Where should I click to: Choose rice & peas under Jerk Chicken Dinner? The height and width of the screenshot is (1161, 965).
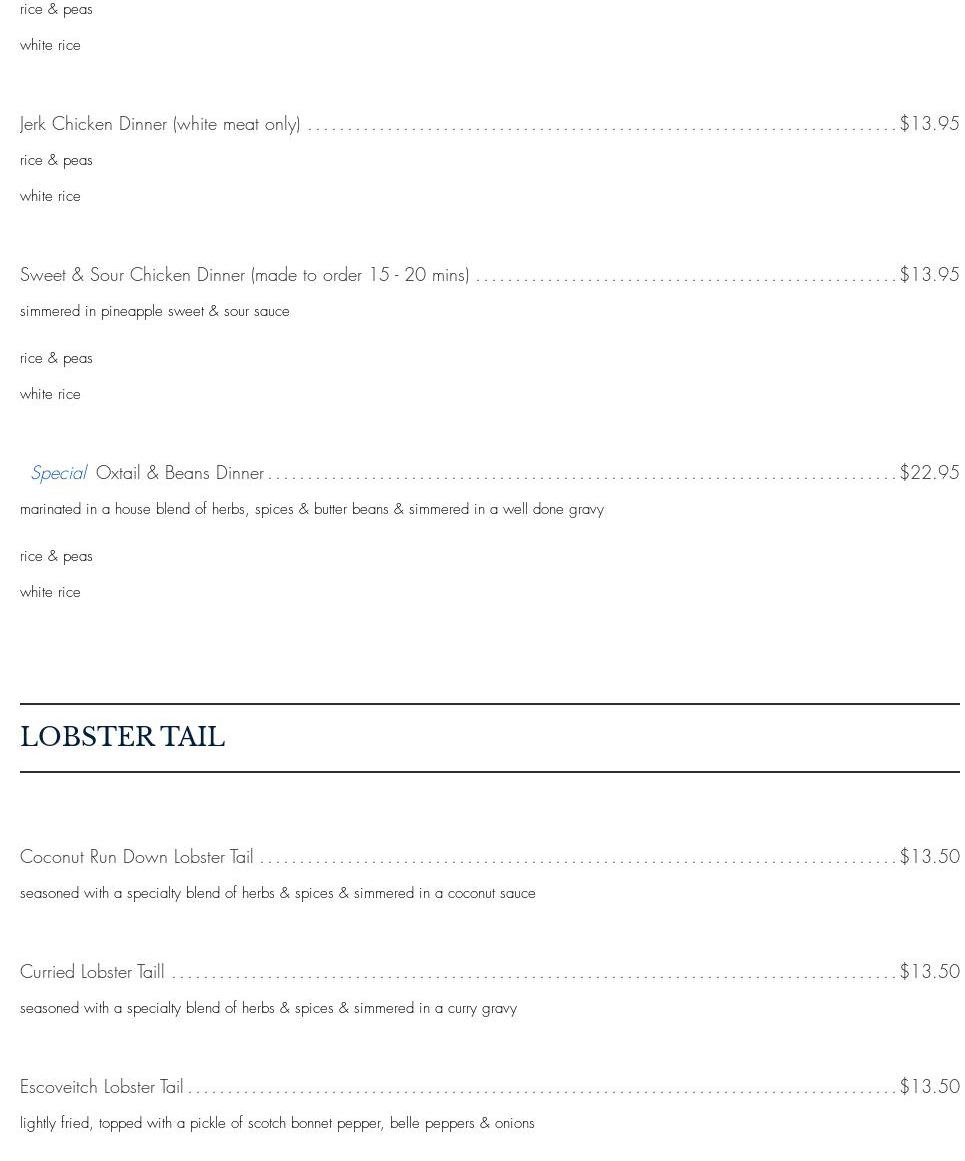[56, 160]
